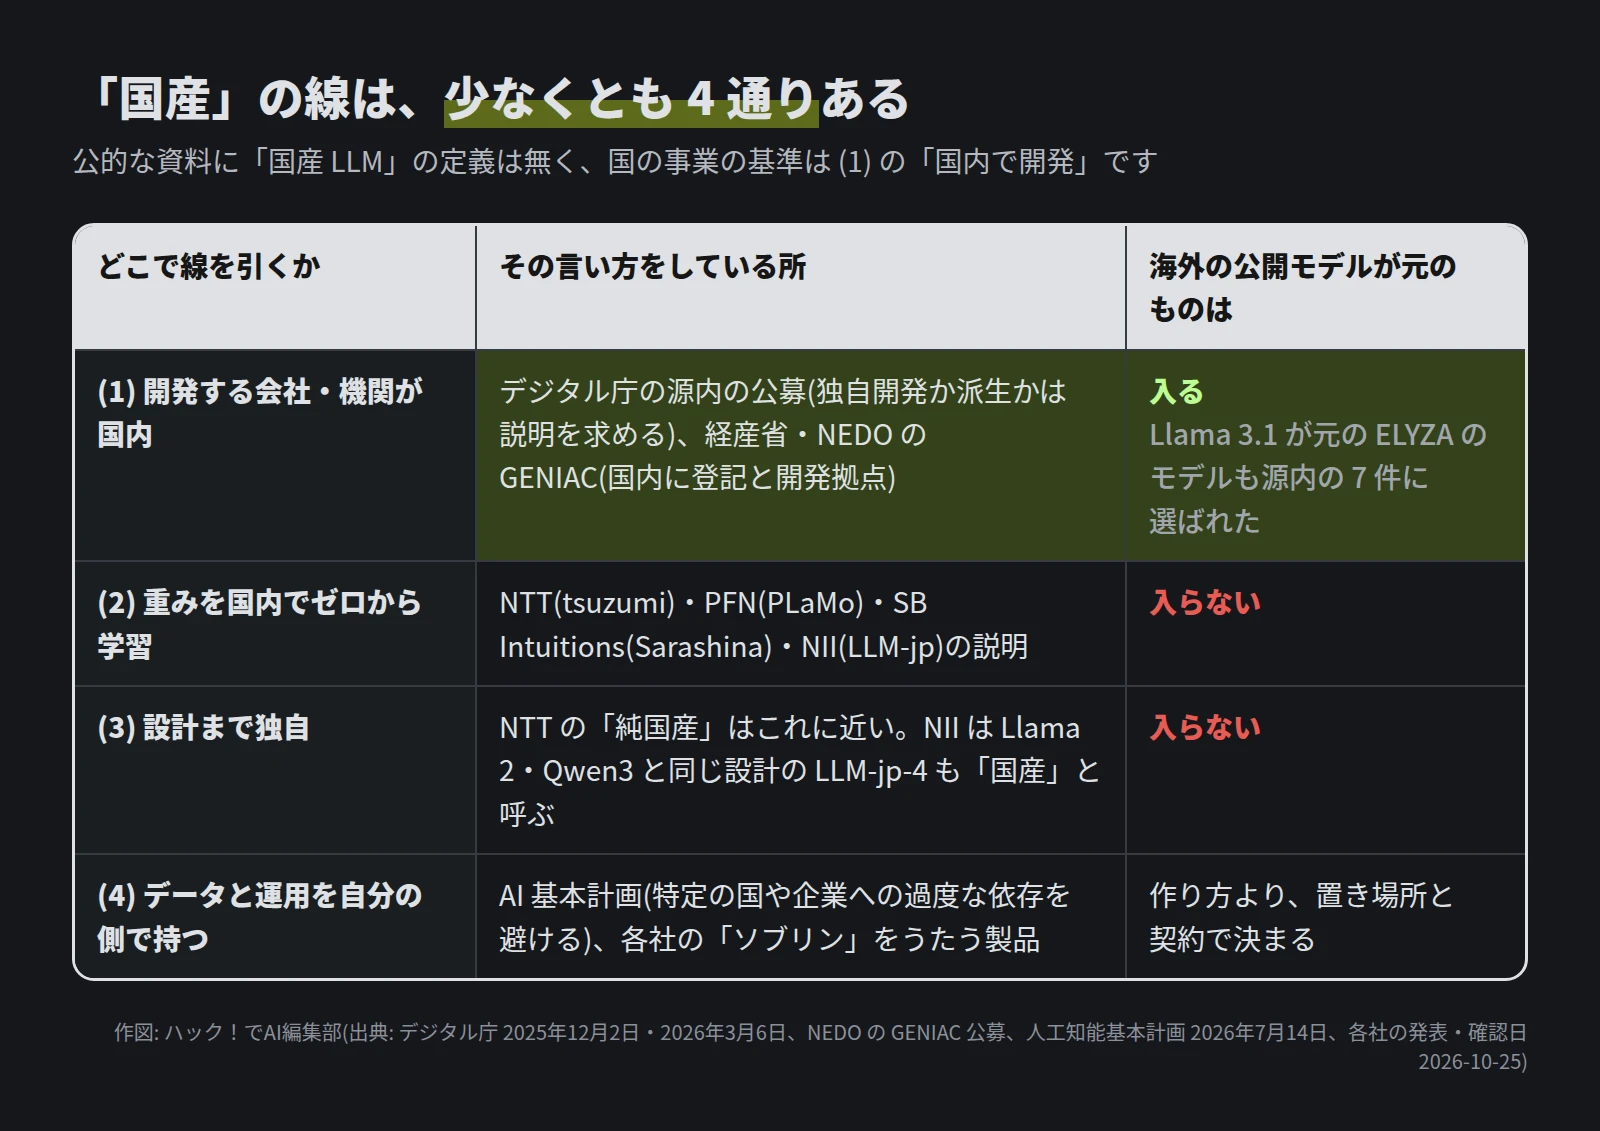Screen dimensions: 1600x1131
Task: Click the green 入る label
Action: click(1177, 391)
